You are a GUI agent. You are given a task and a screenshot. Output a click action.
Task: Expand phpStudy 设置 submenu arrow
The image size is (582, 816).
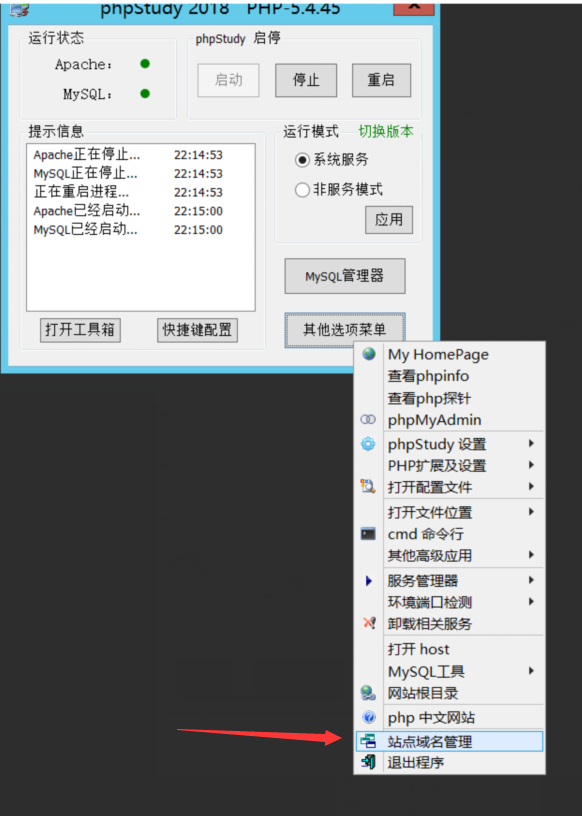click(x=531, y=443)
